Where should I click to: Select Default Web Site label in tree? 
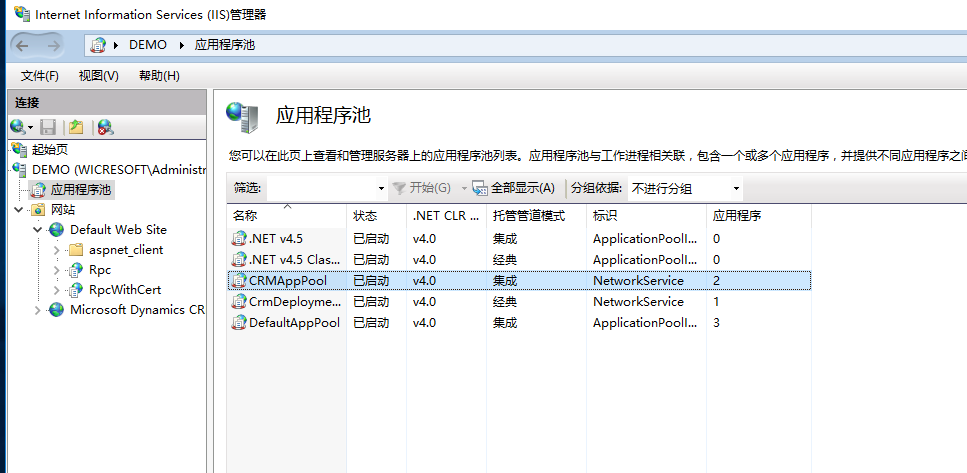tap(118, 229)
